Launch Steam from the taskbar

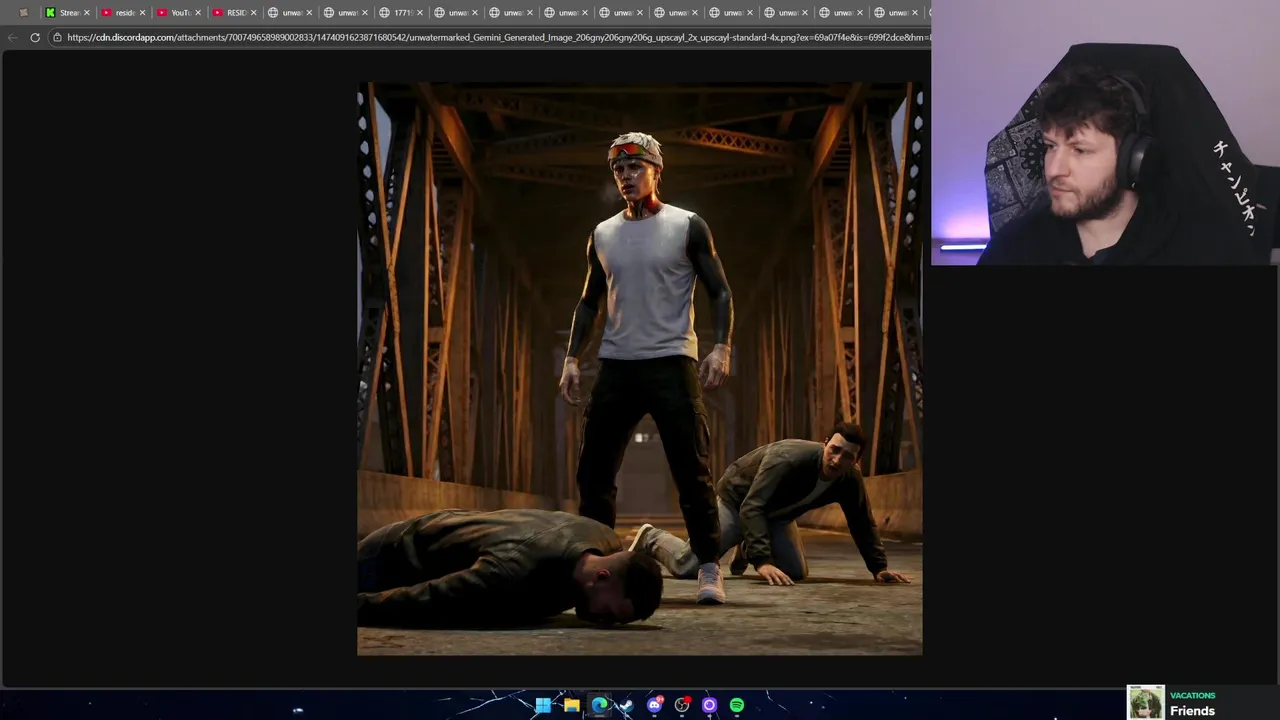[626, 705]
